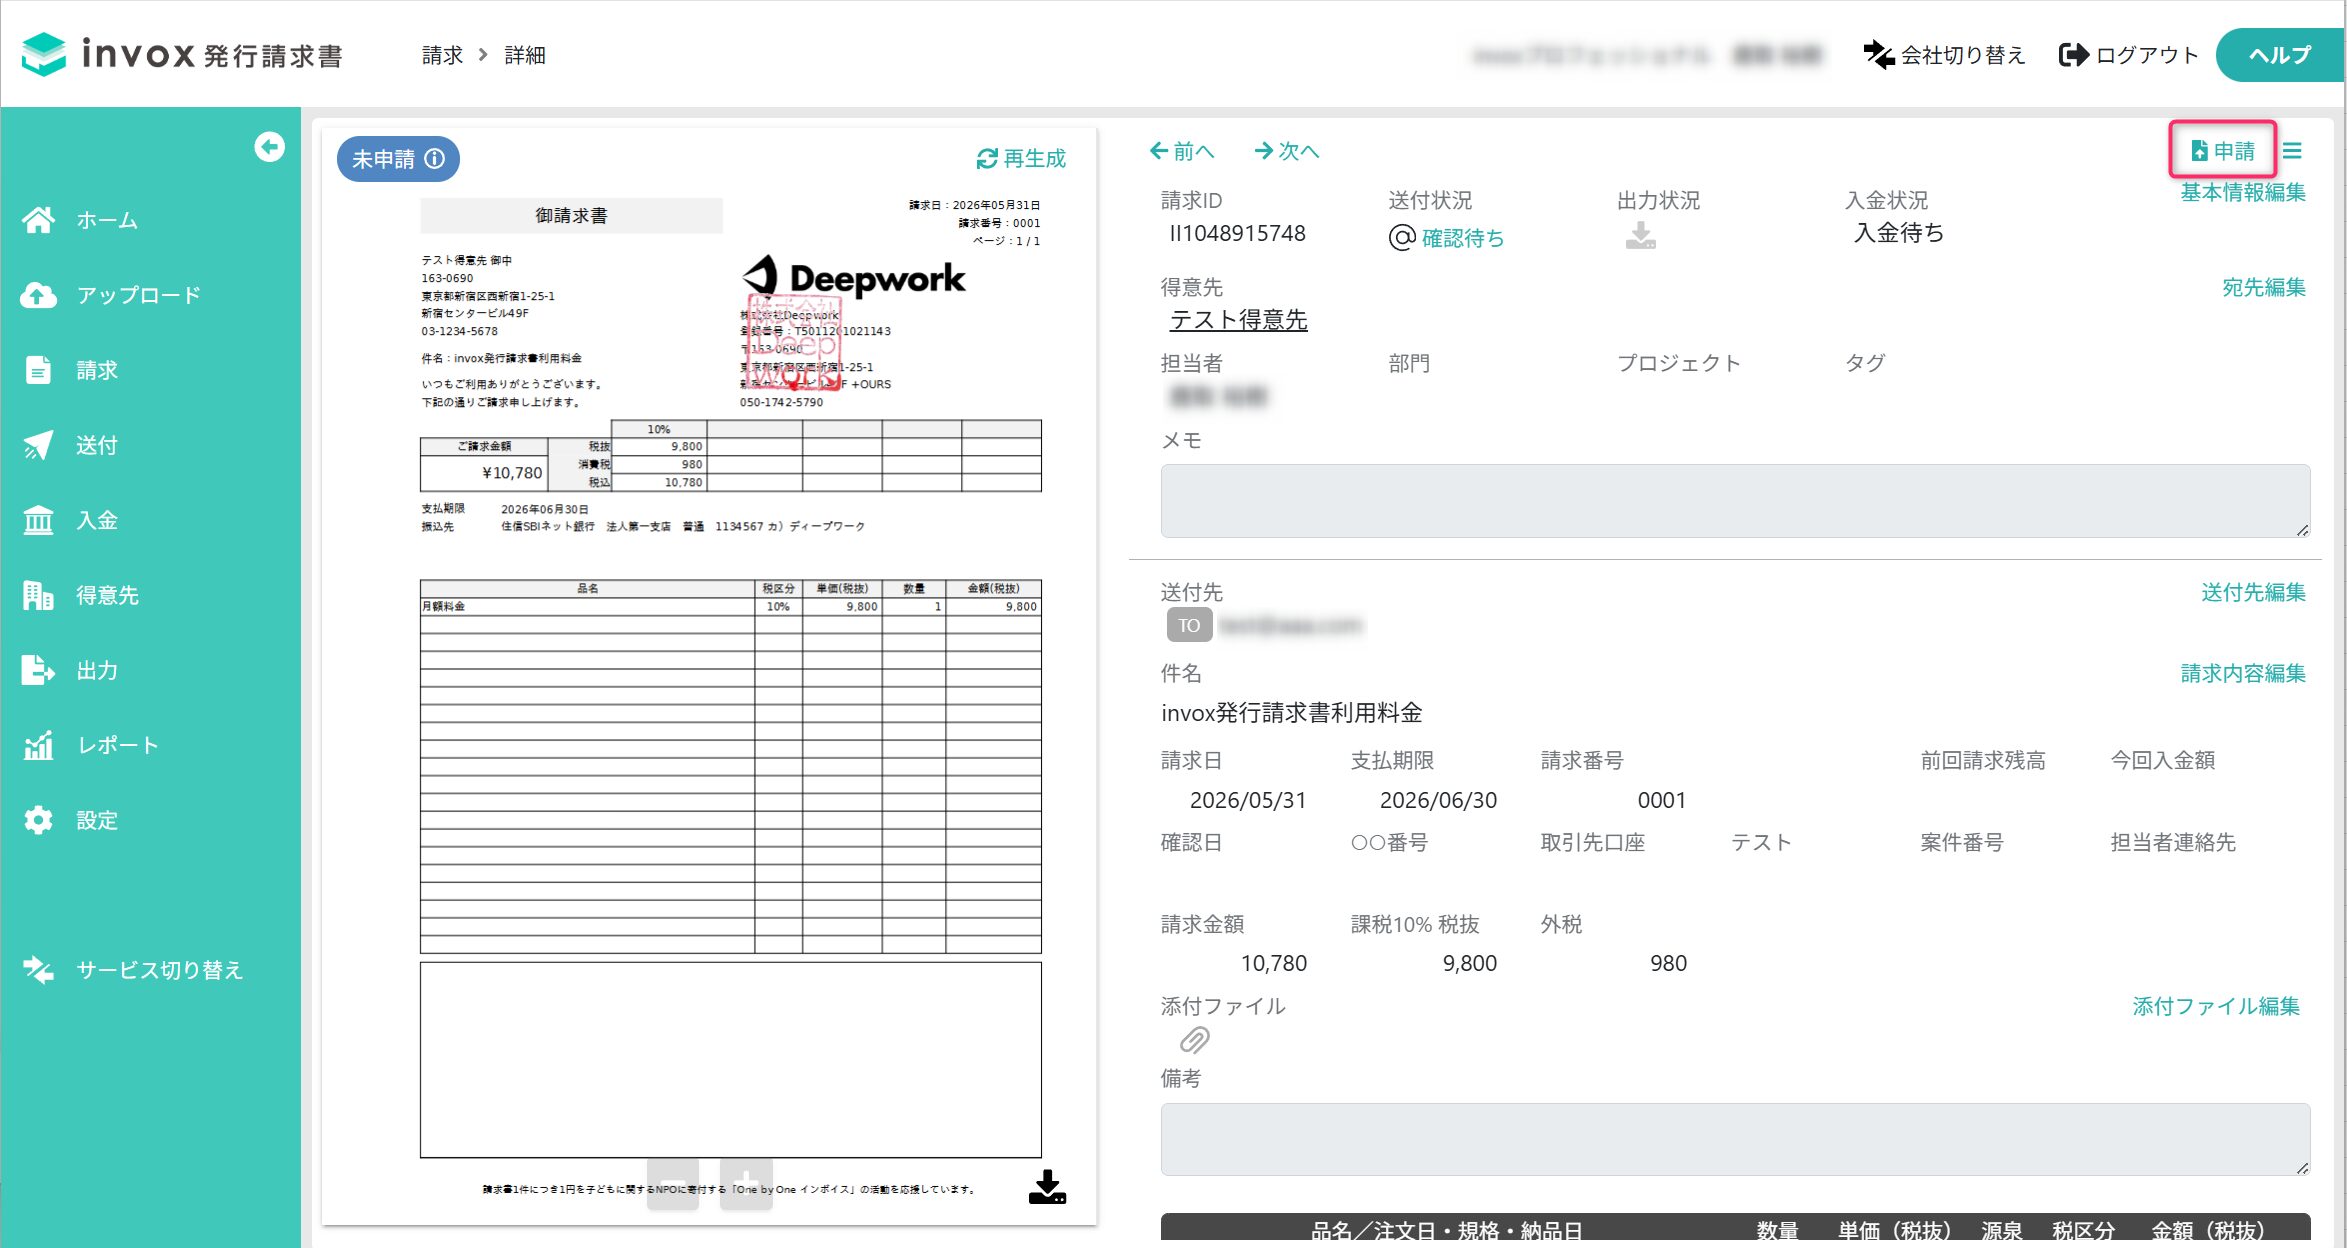The image size is (2347, 1248).
Task: Collapse the sidebar with the arrow icon
Action: tap(269, 147)
